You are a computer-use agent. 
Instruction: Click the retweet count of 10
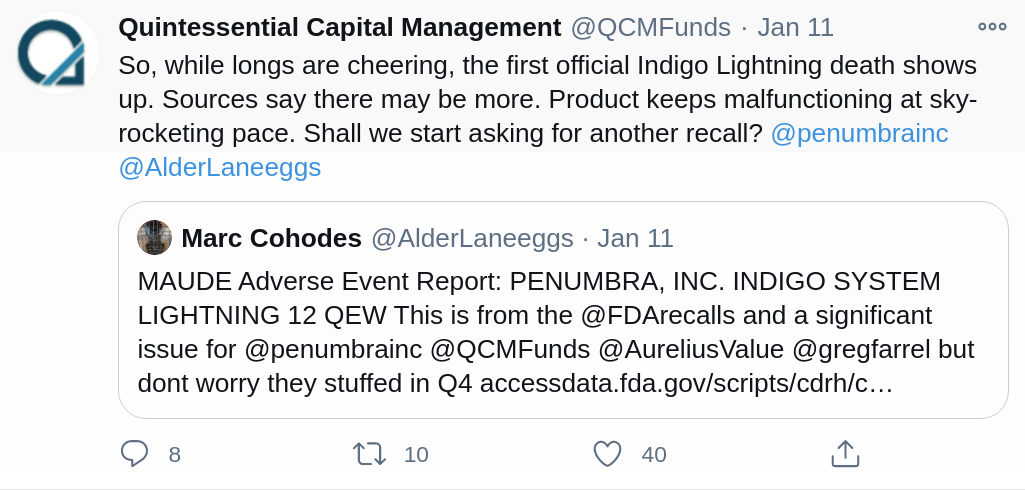[416, 455]
